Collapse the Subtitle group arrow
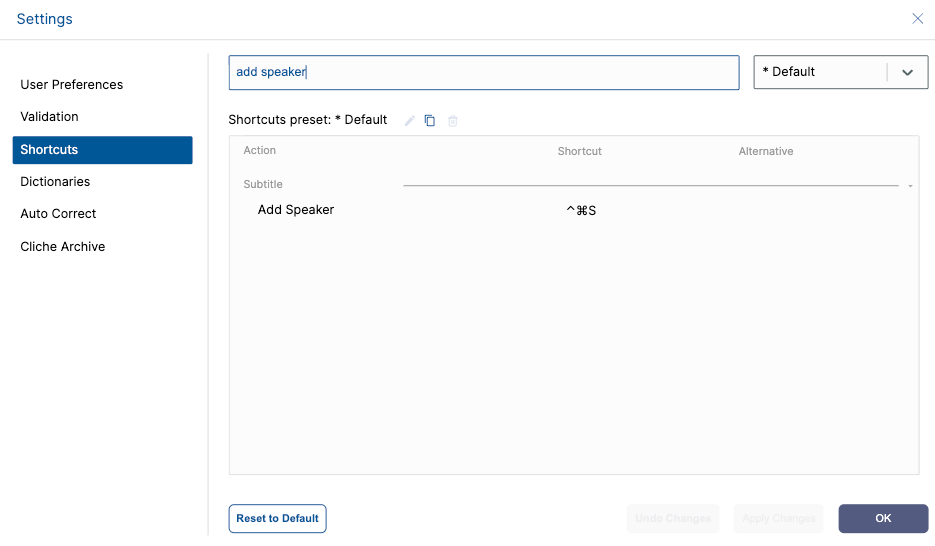The width and height of the screenshot is (935, 546). (x=911, y=186)
